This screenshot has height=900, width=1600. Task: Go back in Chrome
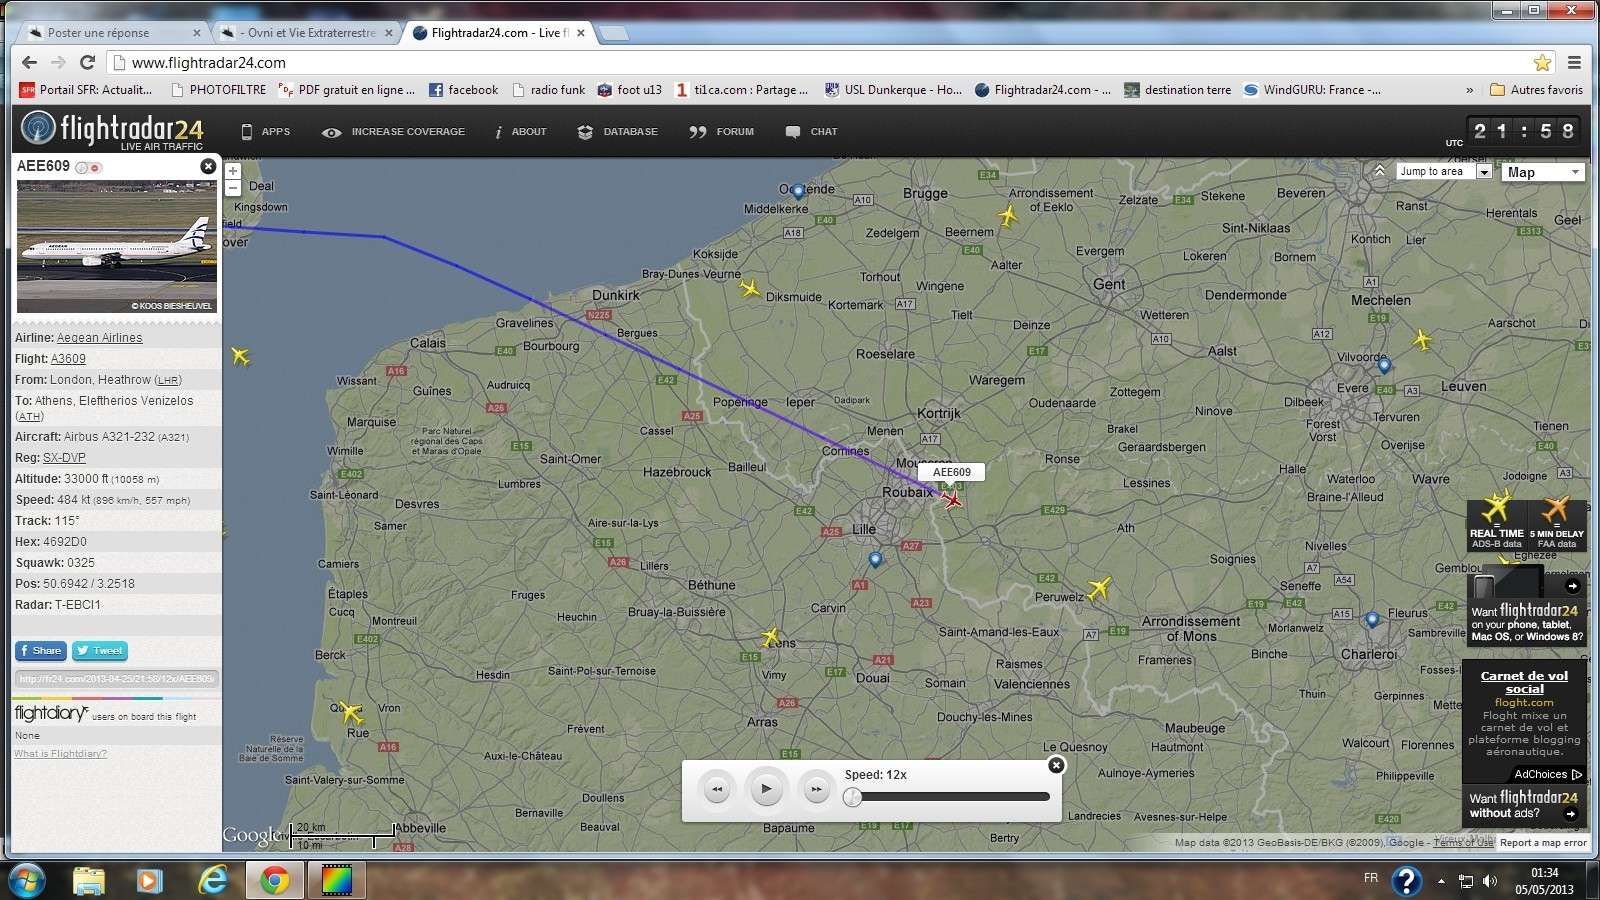pyautogui.click(x=29, y=62)
